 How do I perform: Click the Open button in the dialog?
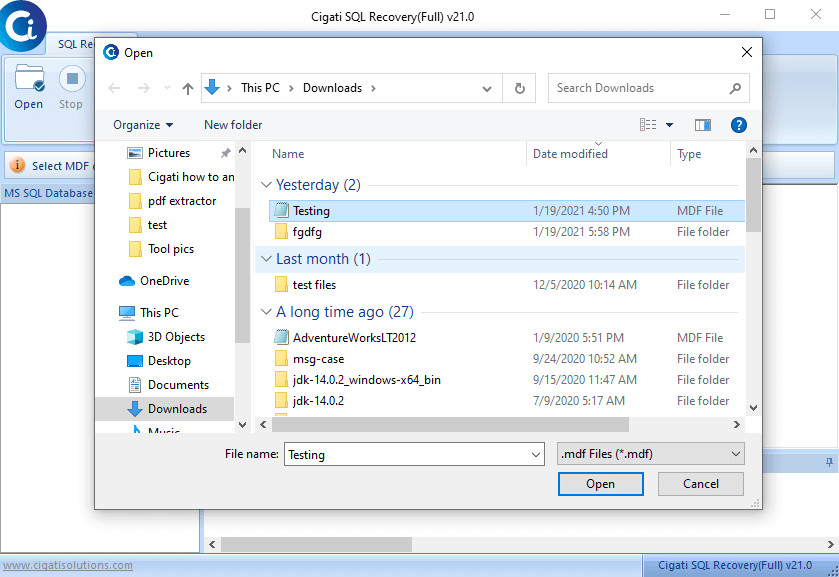coord(600,484)
